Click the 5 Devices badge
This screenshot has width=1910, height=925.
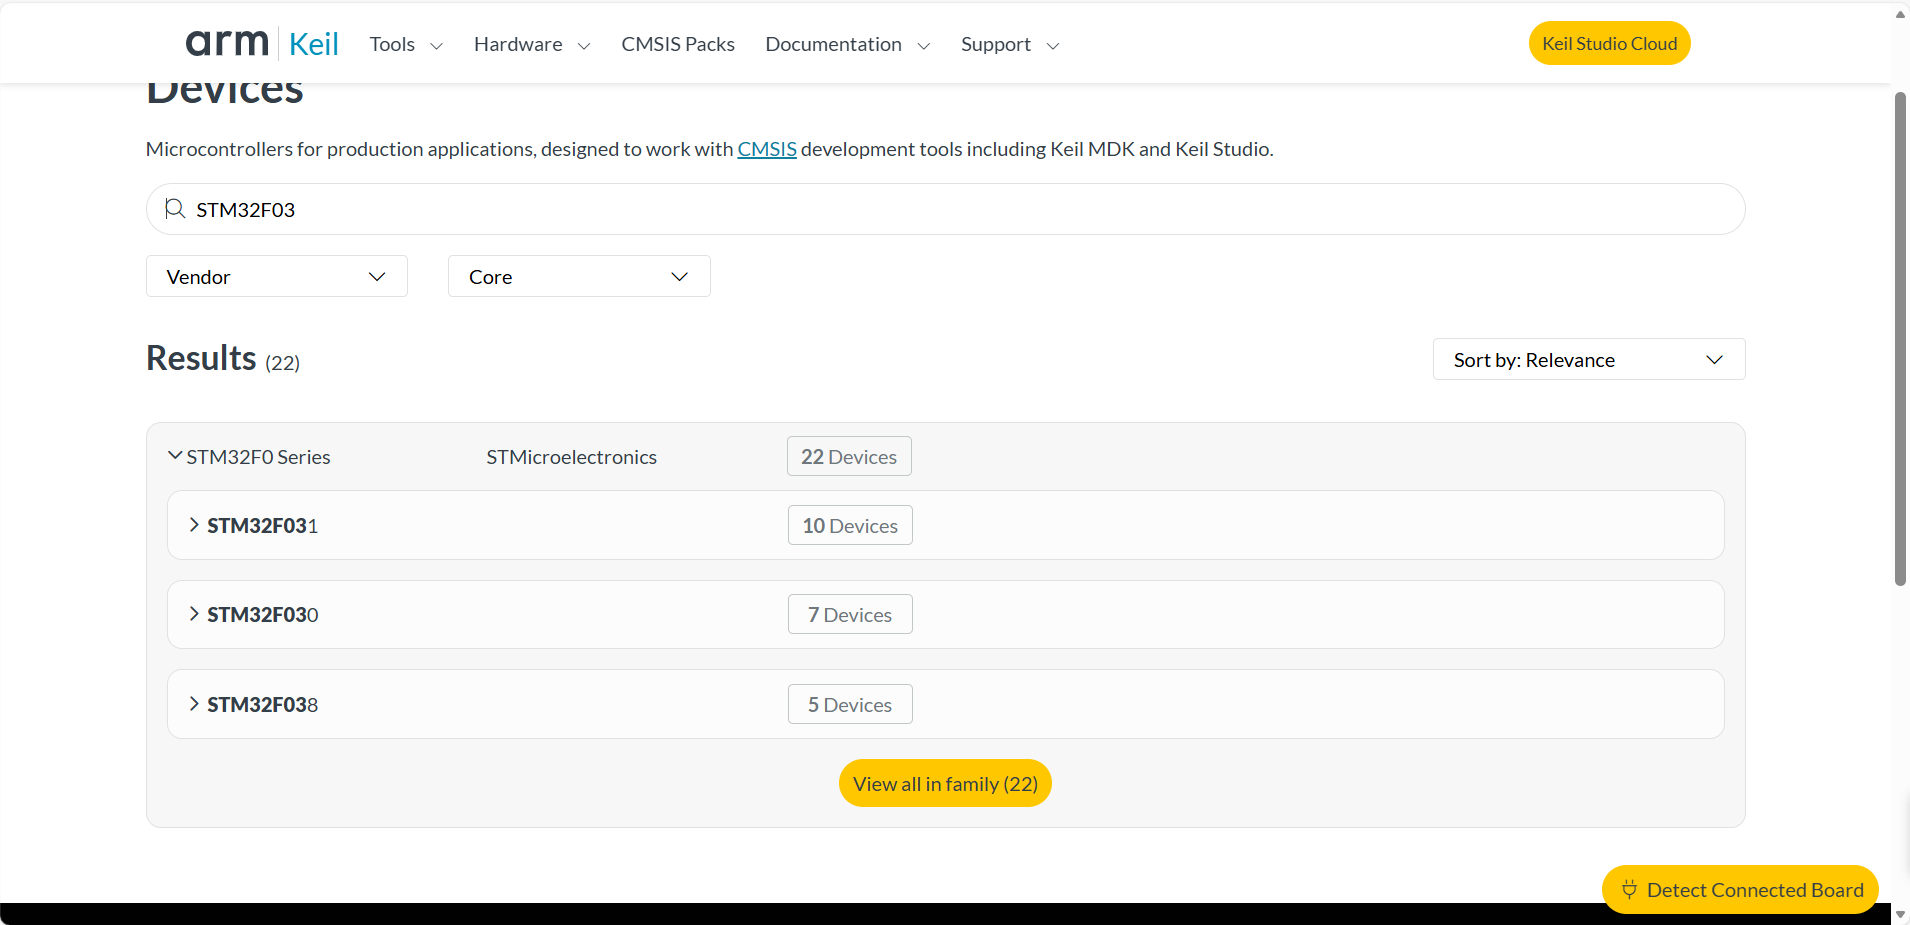pos(850,704)
